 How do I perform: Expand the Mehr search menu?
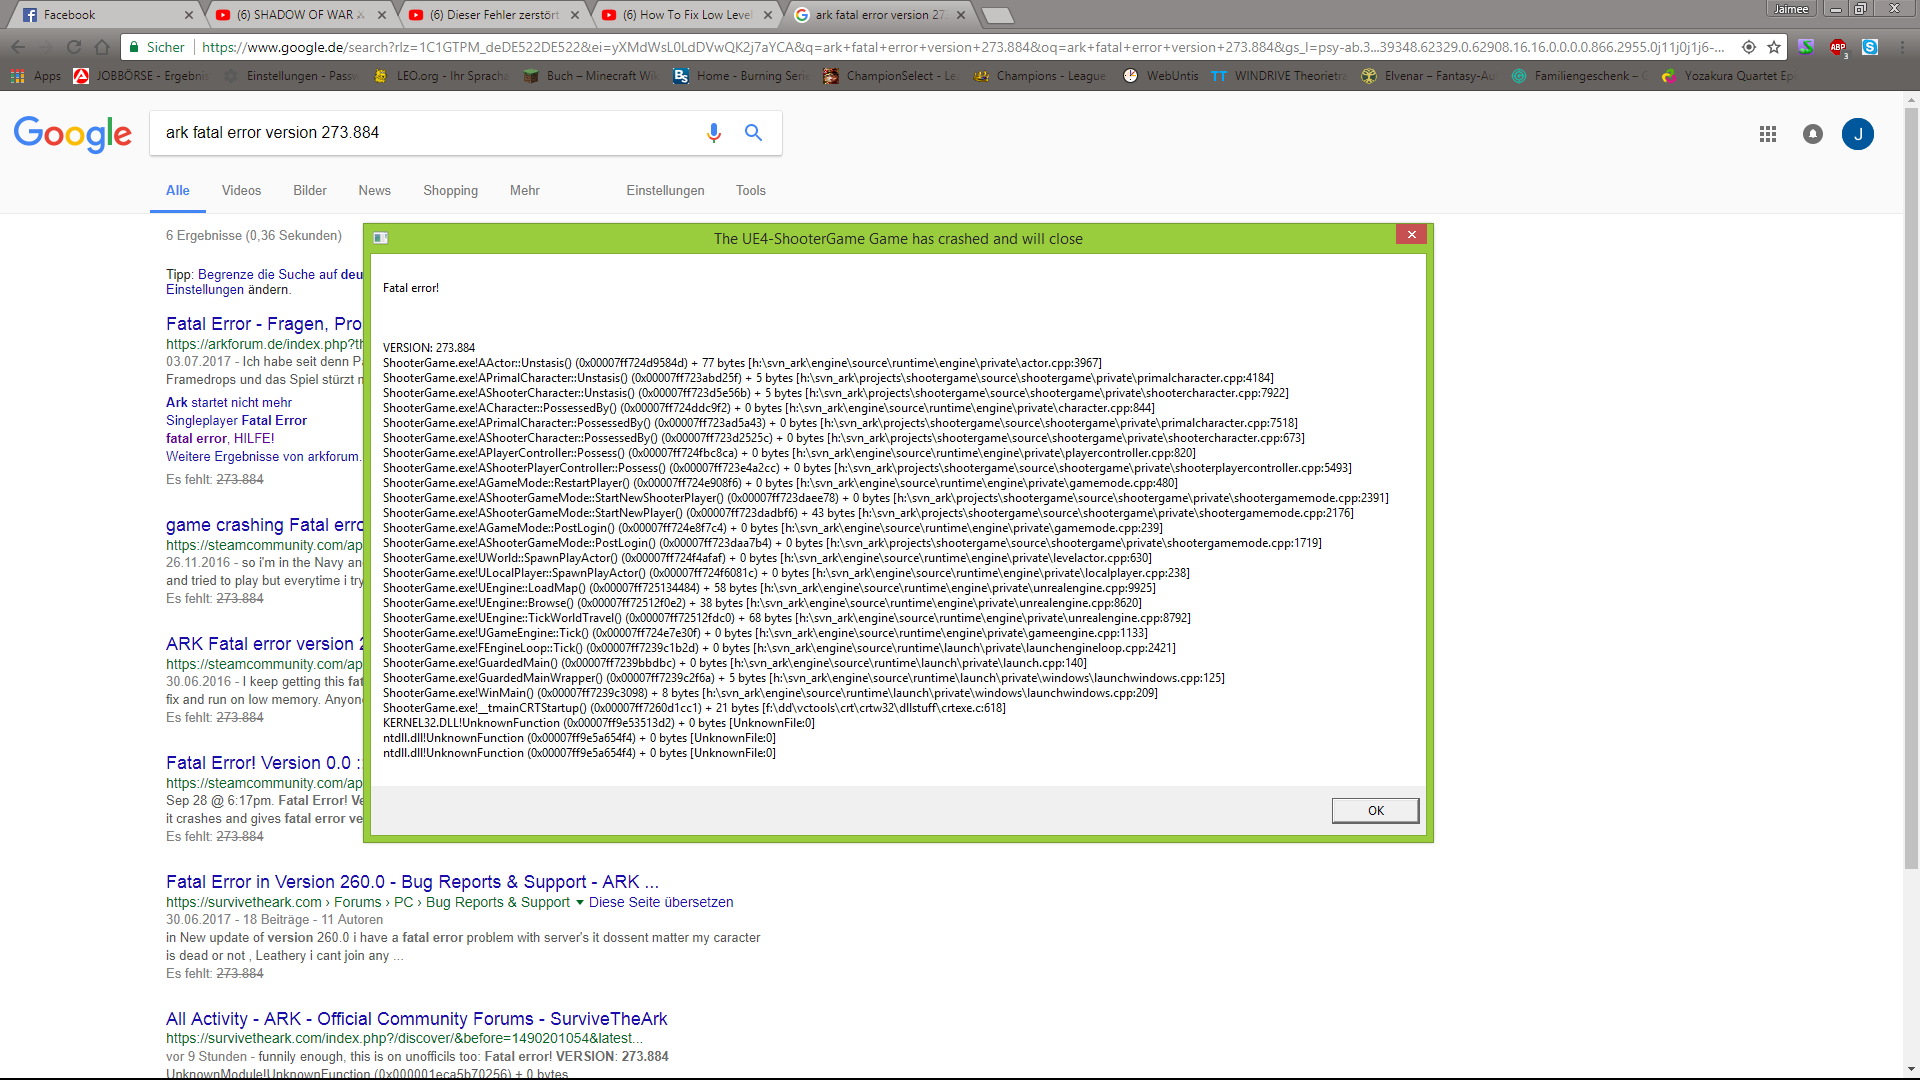coord(524,191)
